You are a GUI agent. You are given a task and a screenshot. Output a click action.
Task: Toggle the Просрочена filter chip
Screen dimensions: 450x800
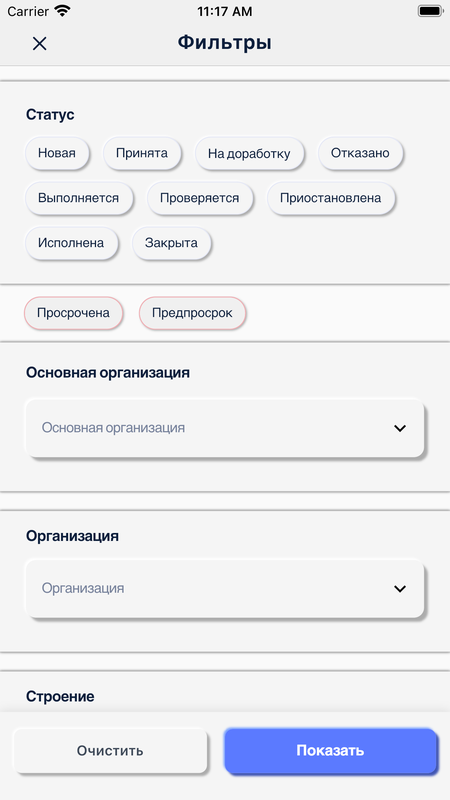click(x=73, y=313)
